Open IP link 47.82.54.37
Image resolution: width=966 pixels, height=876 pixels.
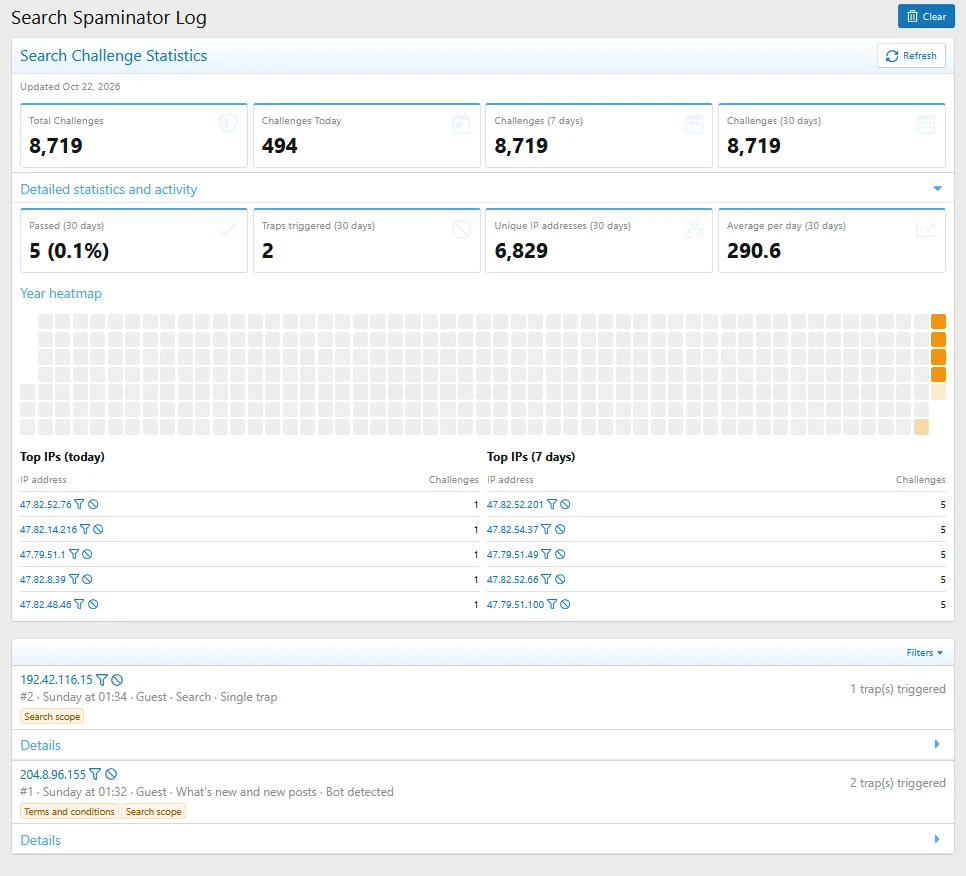point(513,529)
